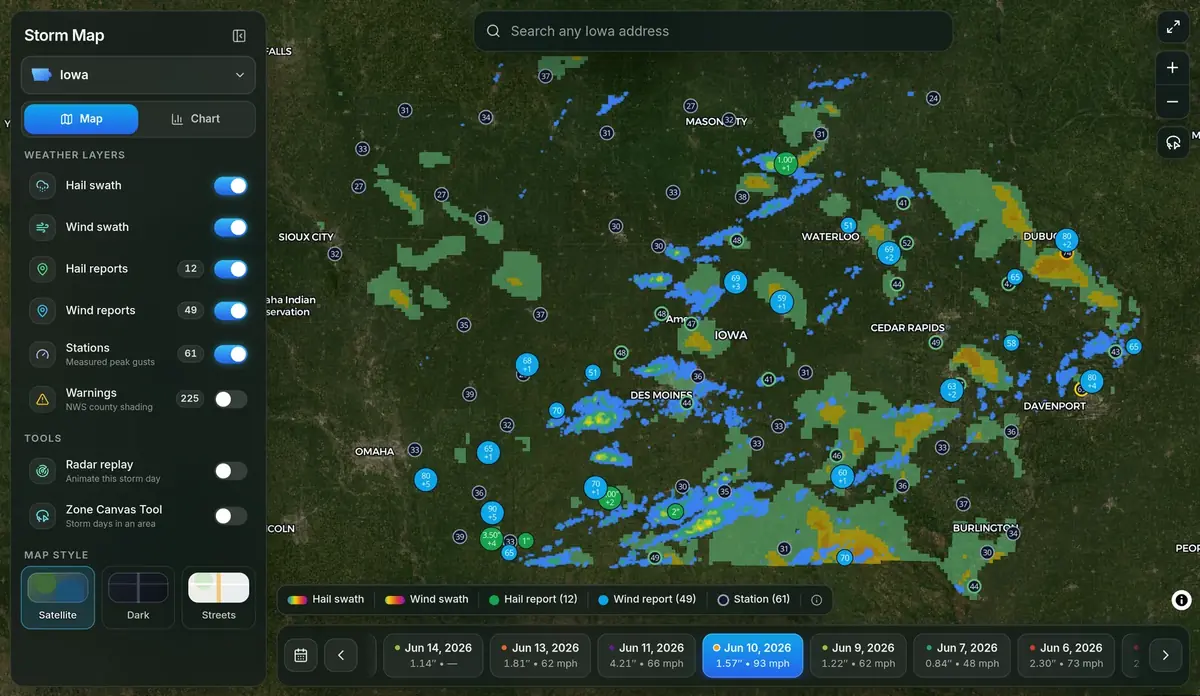Click Hail swath legend color gradient
This screenshot has height=696, width=1200.
(297, 600)
